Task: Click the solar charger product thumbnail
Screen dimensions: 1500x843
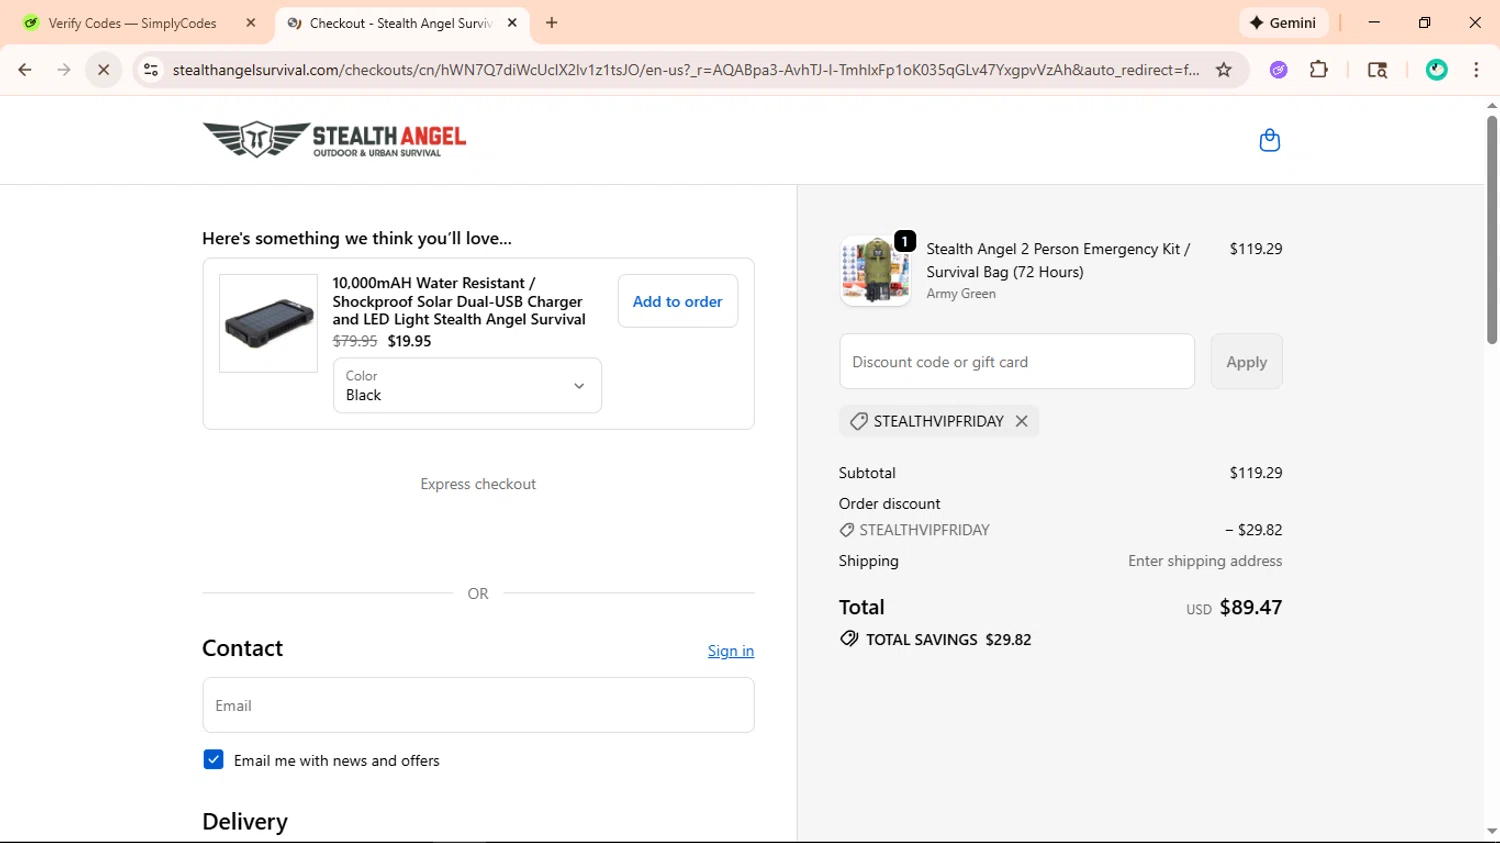Action: tap(268, 323)
